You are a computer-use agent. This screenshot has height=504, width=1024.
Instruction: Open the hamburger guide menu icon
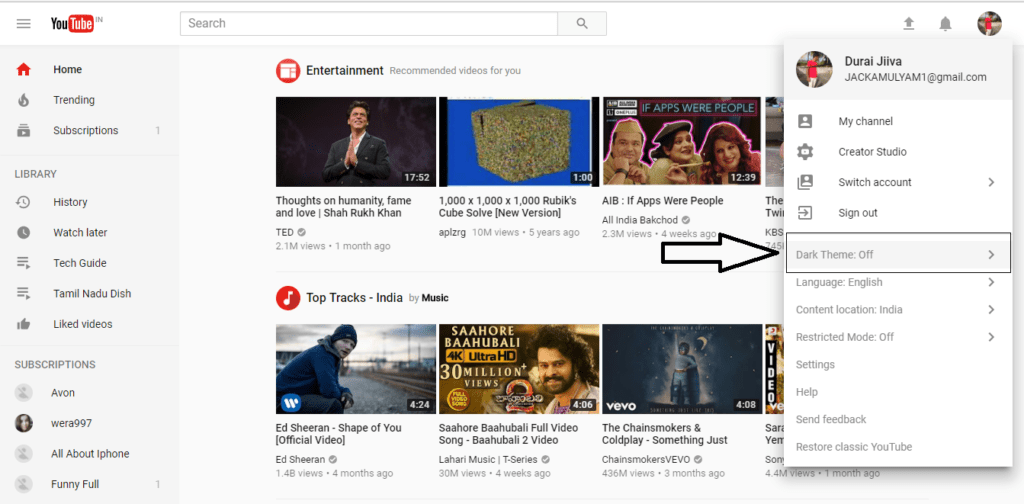(24, 24)
